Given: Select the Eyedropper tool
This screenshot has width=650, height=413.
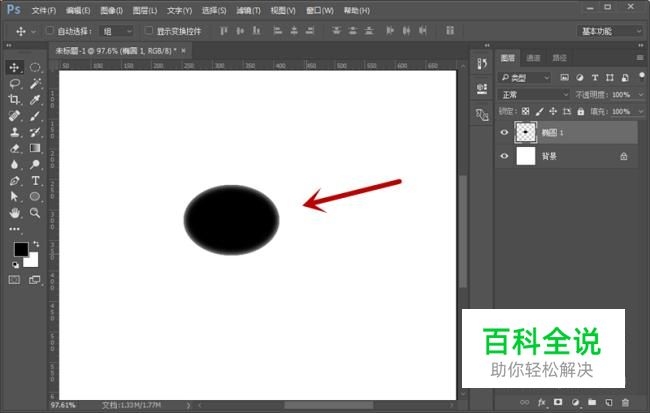Looking at the screenshot, I should point(35,100).
